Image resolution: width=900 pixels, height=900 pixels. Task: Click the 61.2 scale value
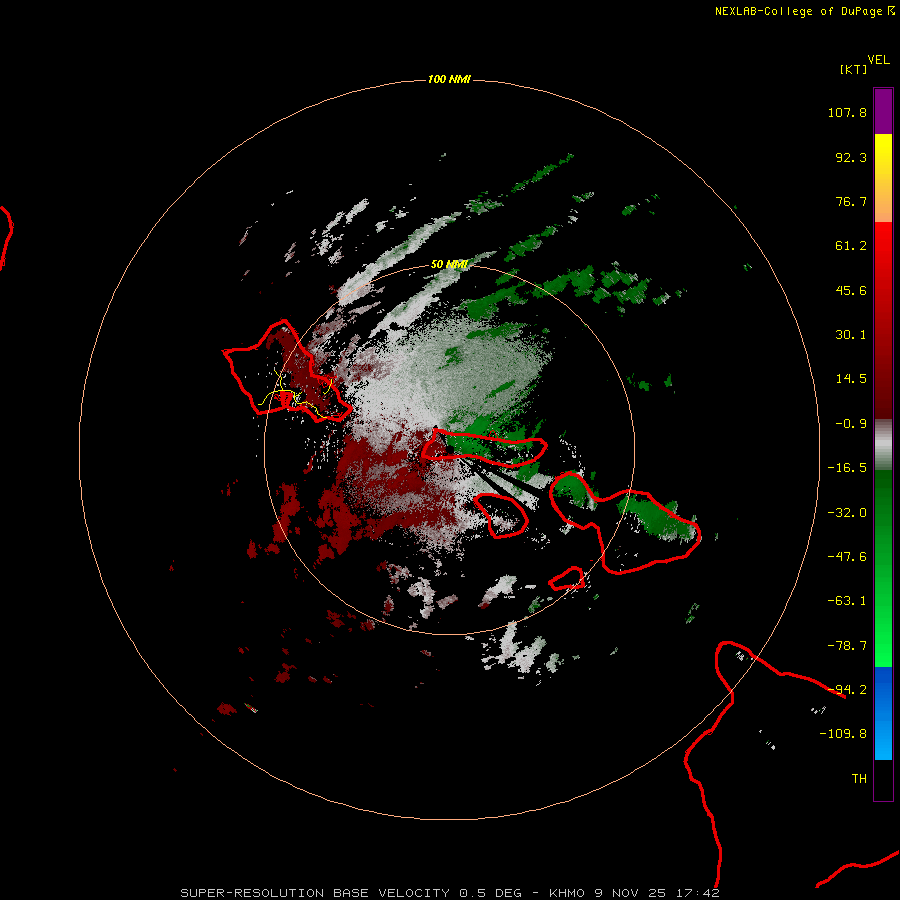coord(851,246)
